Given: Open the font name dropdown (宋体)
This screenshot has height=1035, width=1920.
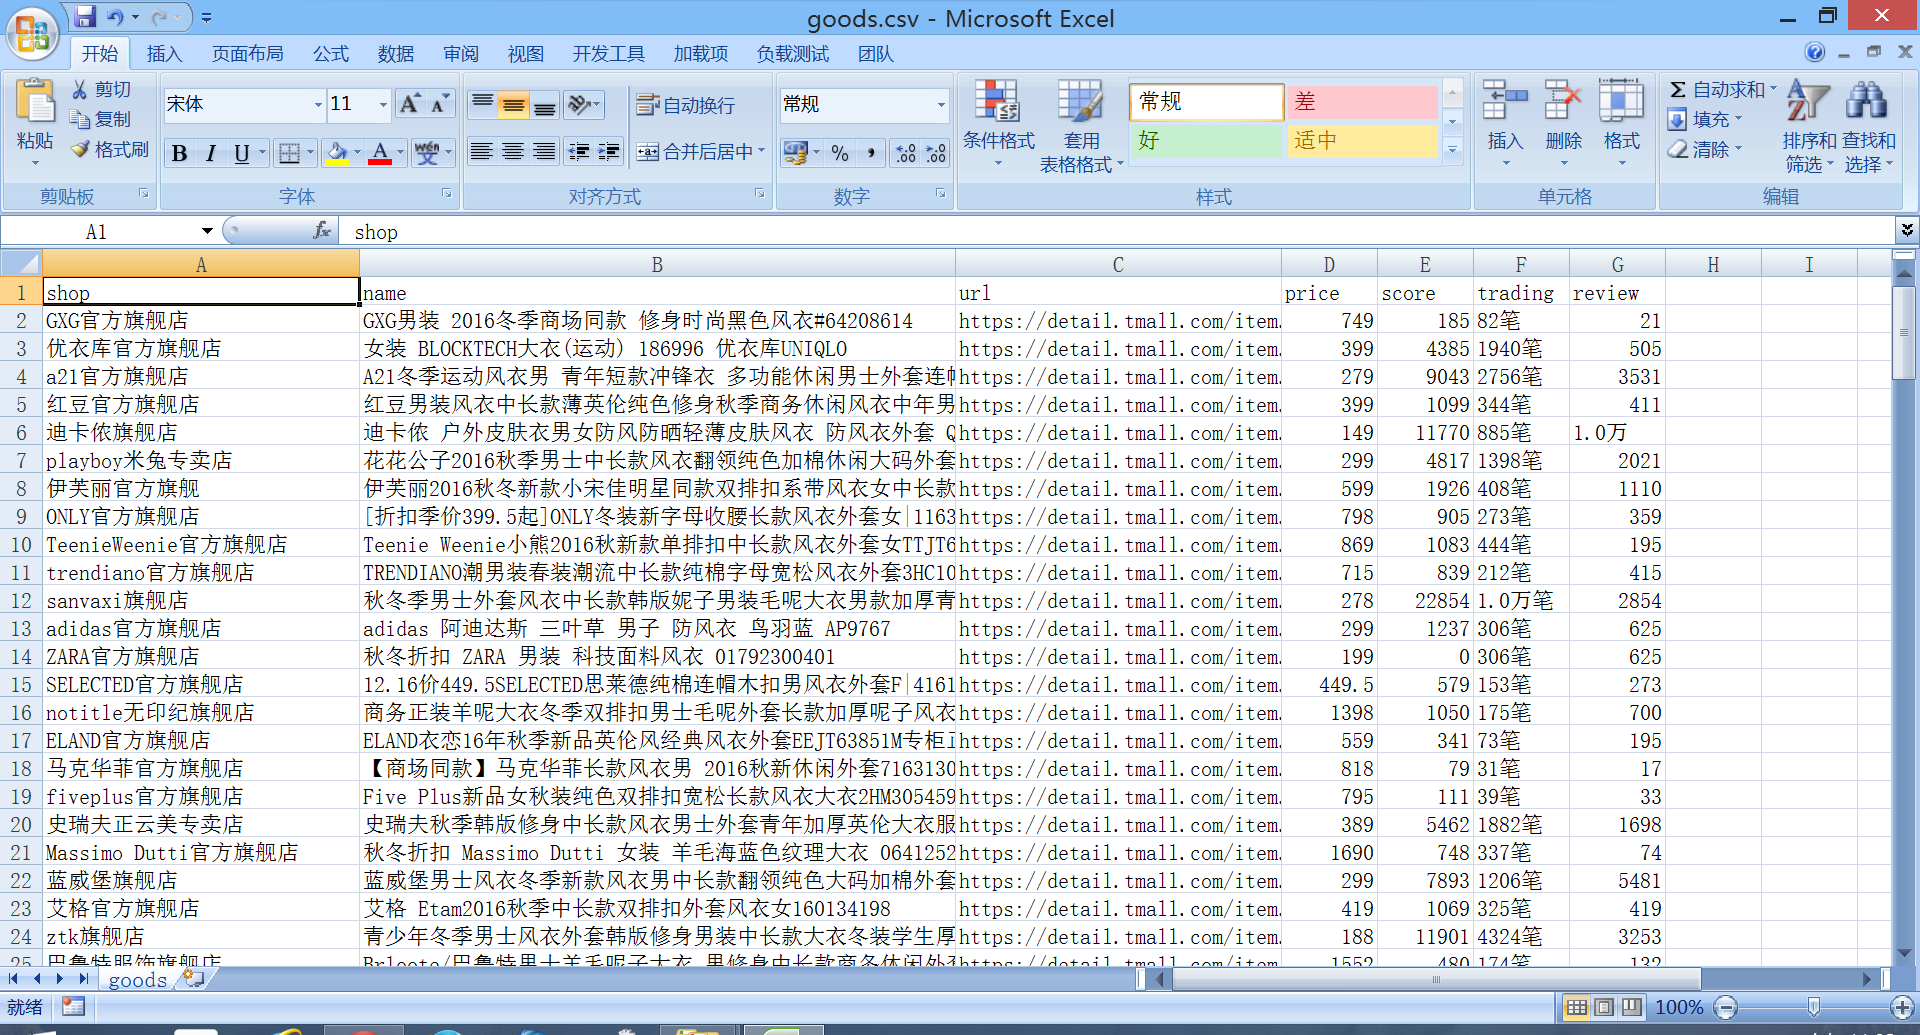Looking at the screenshot, I should 318,104.
